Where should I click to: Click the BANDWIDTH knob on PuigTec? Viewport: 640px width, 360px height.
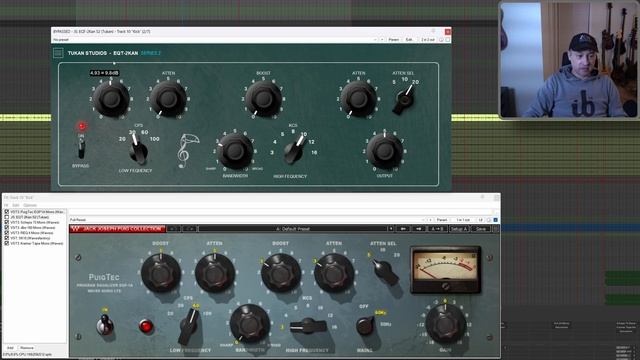click(x=250, y=324)
